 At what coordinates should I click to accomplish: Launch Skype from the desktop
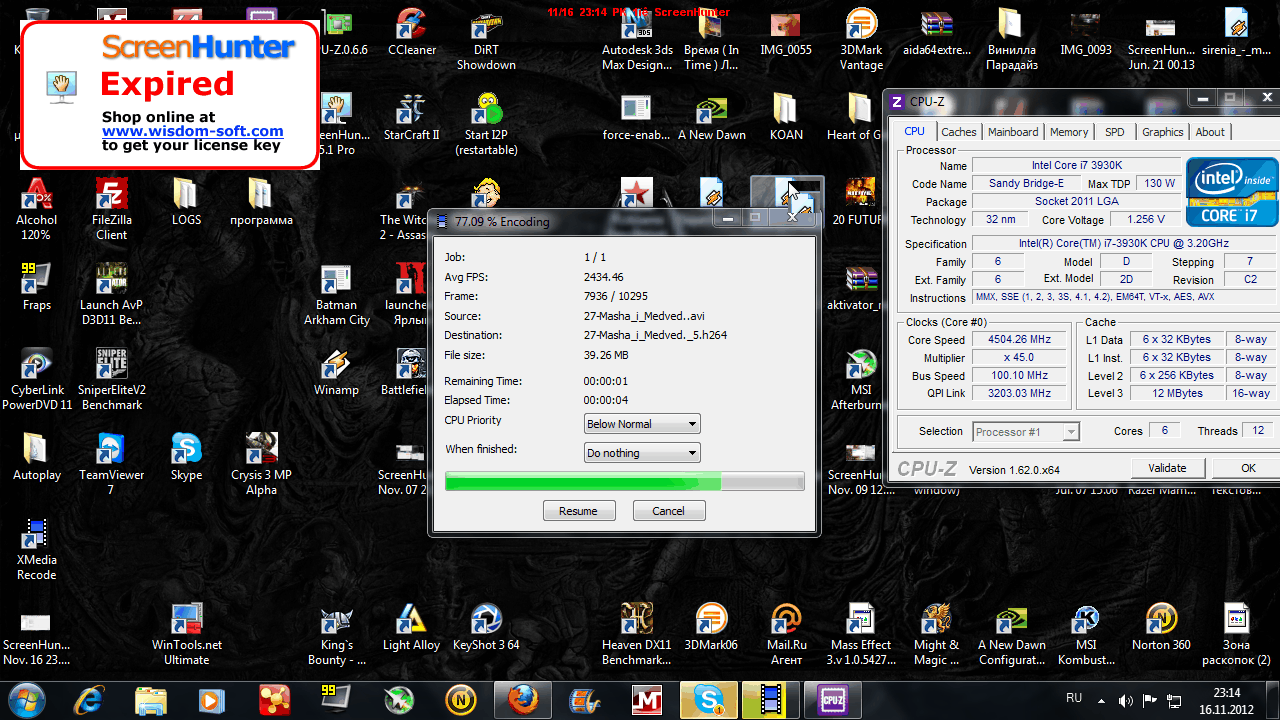(186, 452)
